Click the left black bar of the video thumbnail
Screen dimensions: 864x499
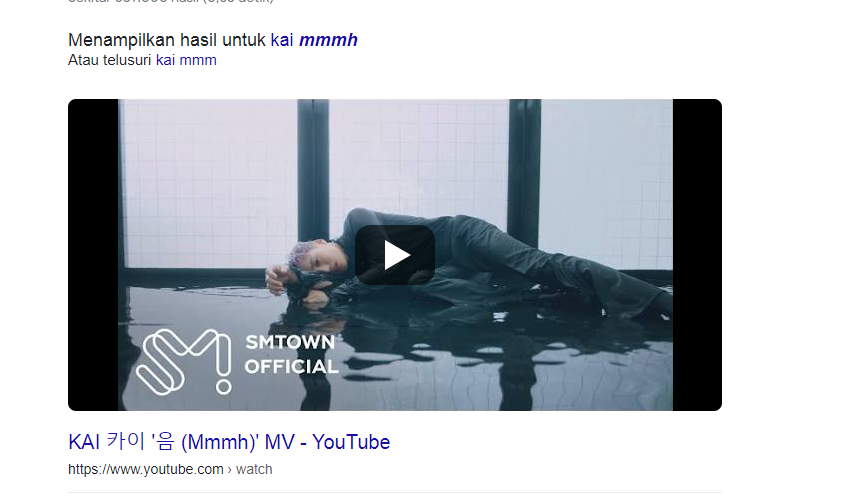93,255
